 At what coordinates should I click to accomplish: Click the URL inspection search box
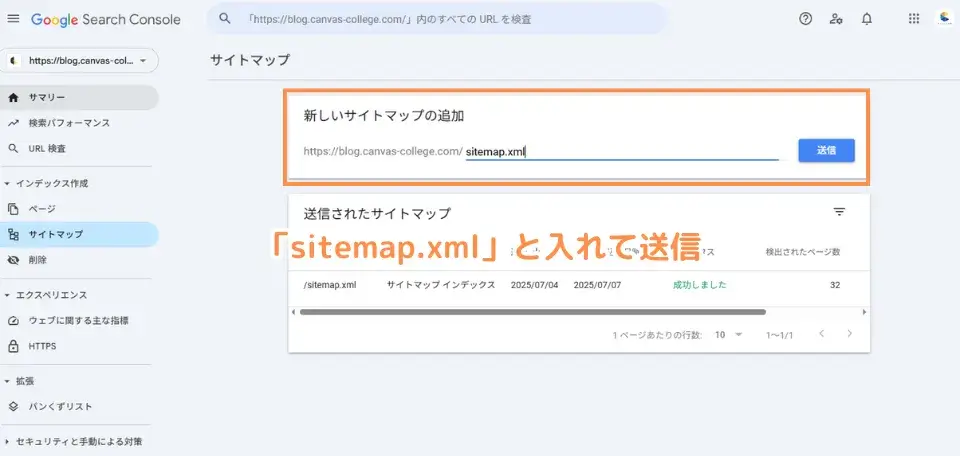pyautogui.click(x=437, y=19)
